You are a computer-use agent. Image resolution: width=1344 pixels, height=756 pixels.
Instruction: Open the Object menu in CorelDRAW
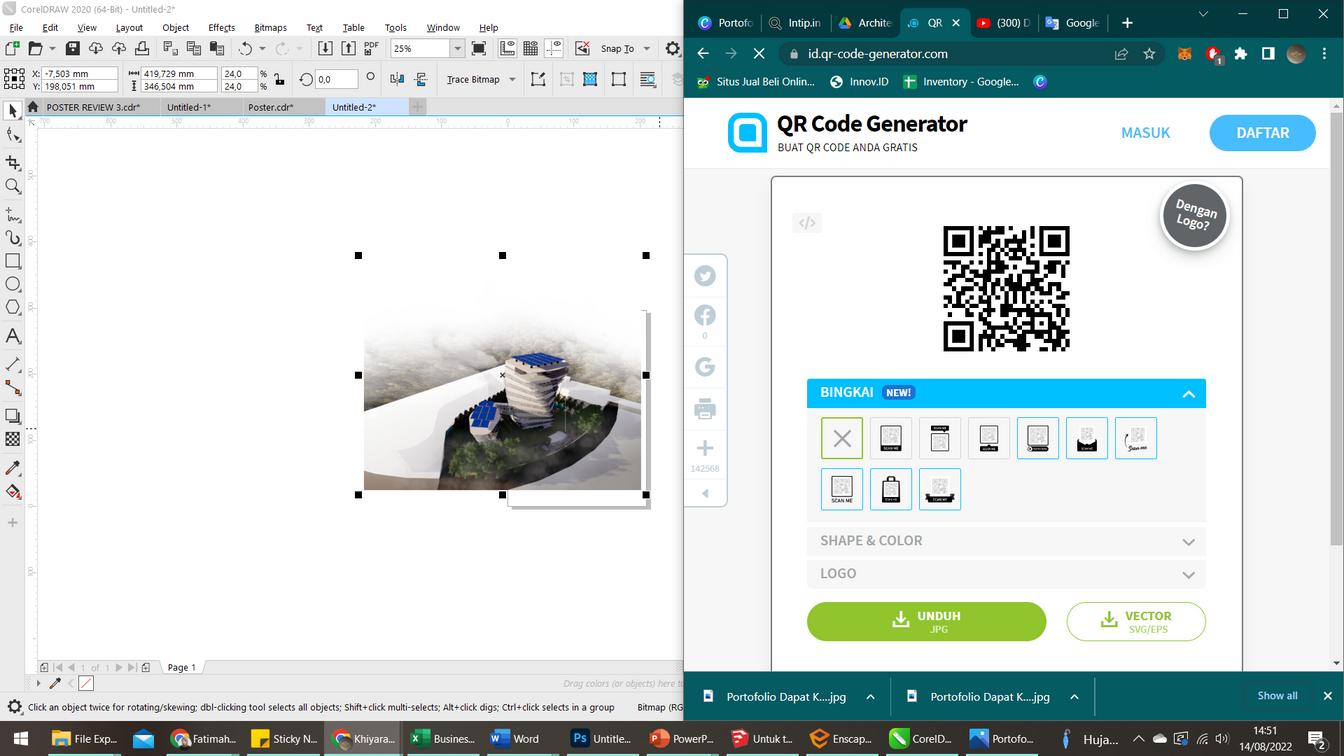(175, 27)
